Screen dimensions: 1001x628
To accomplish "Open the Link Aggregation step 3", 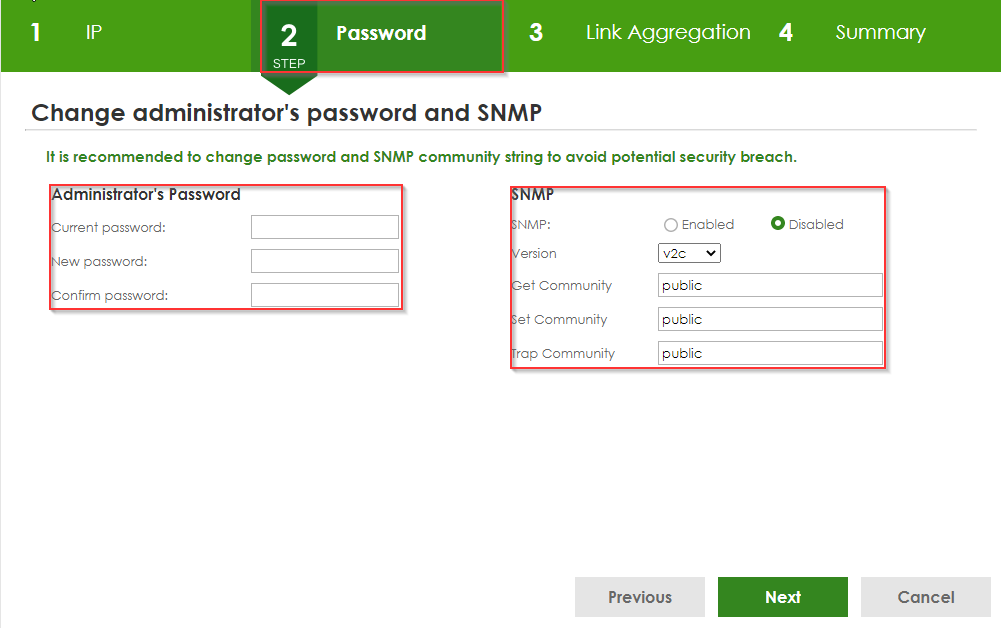I will 667,33.
